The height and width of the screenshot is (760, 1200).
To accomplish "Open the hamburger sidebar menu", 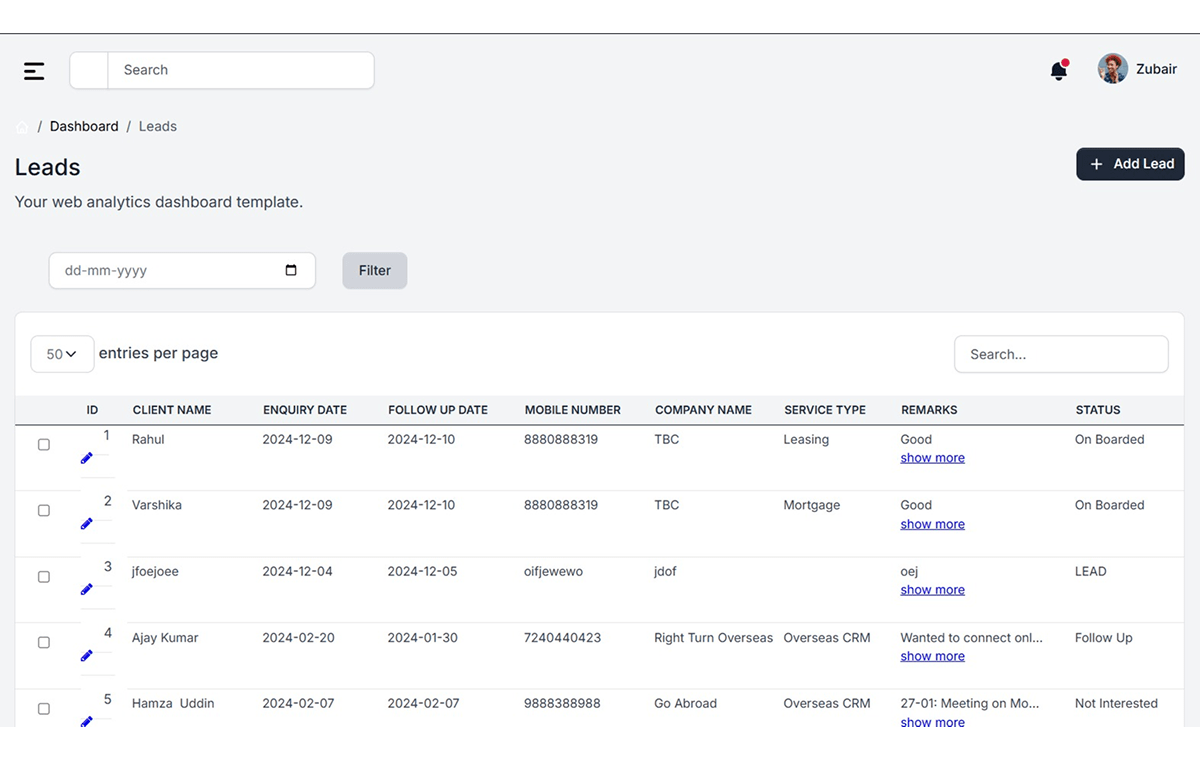I will click(34, 71).
